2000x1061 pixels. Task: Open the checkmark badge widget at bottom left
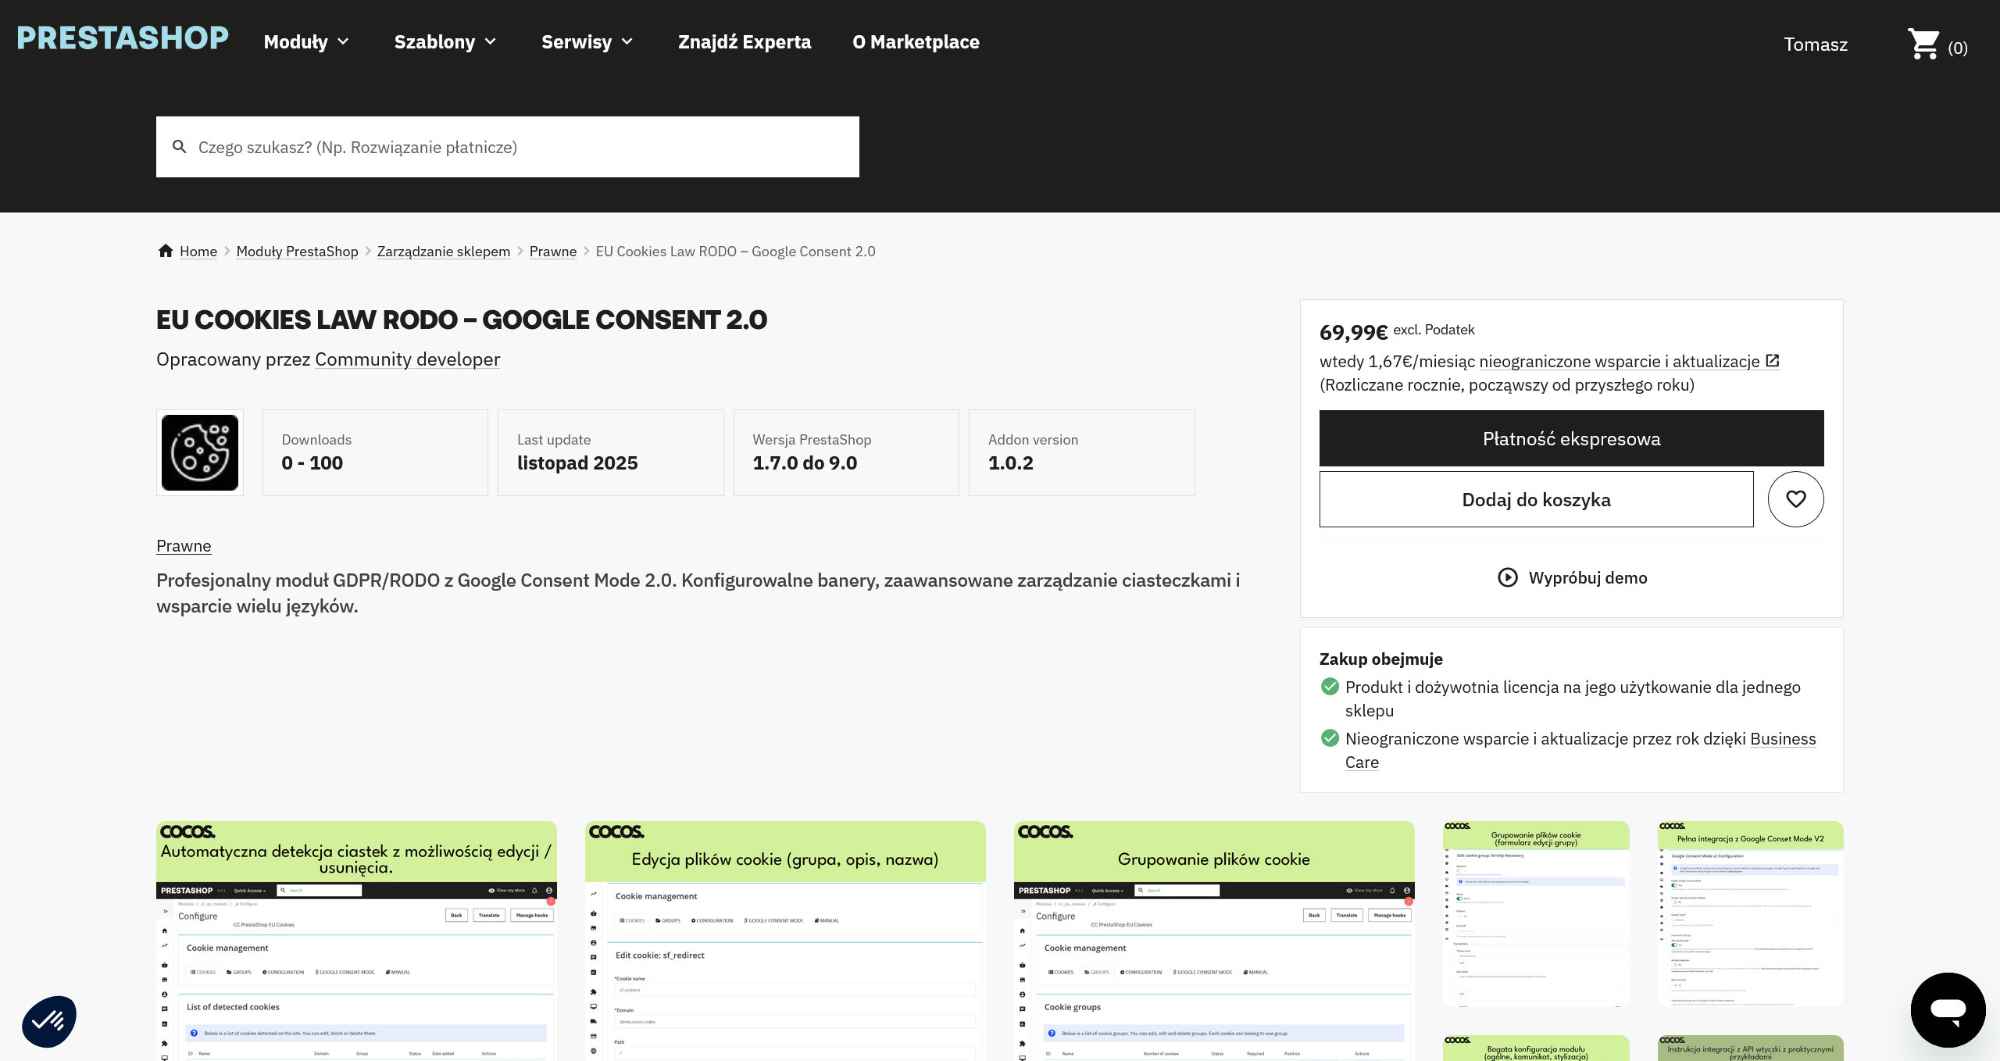pos(49,1021)
